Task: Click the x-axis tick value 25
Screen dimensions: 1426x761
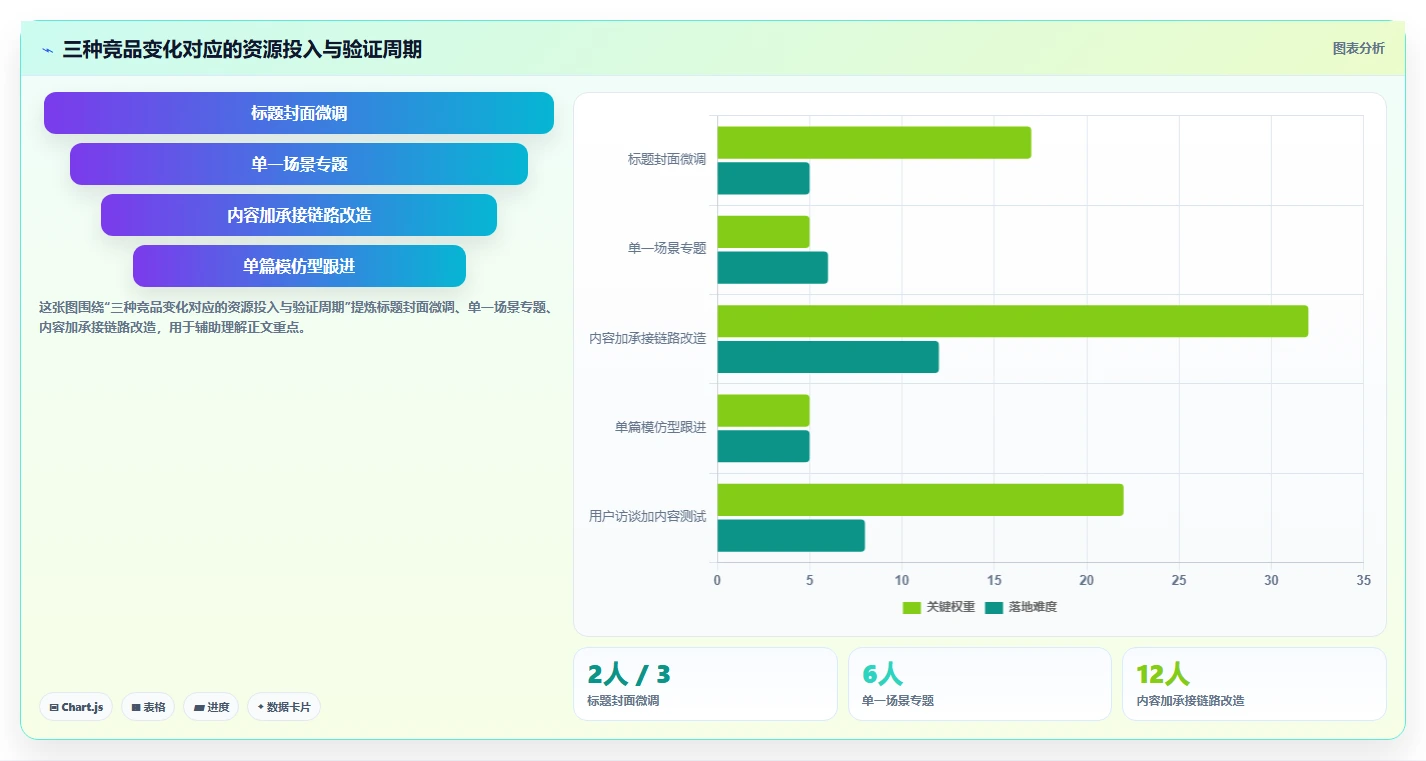Action: click(1179, 580)
